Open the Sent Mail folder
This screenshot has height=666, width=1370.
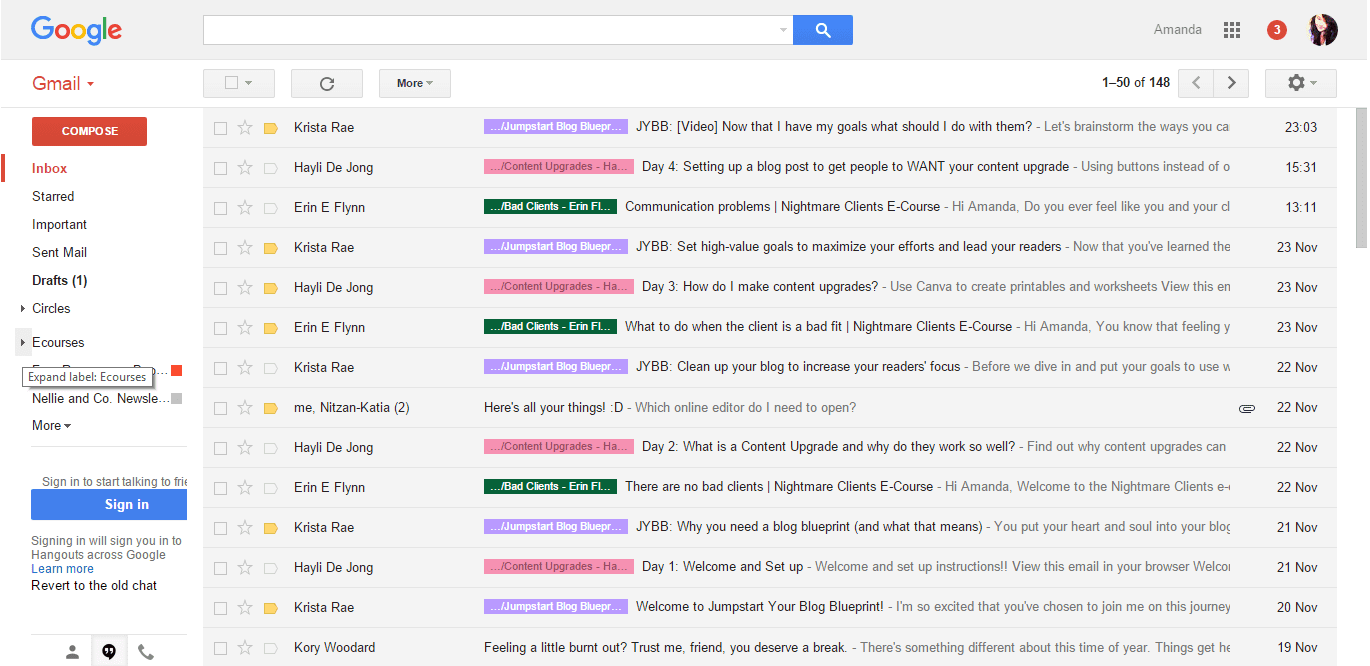click(60, 252)
